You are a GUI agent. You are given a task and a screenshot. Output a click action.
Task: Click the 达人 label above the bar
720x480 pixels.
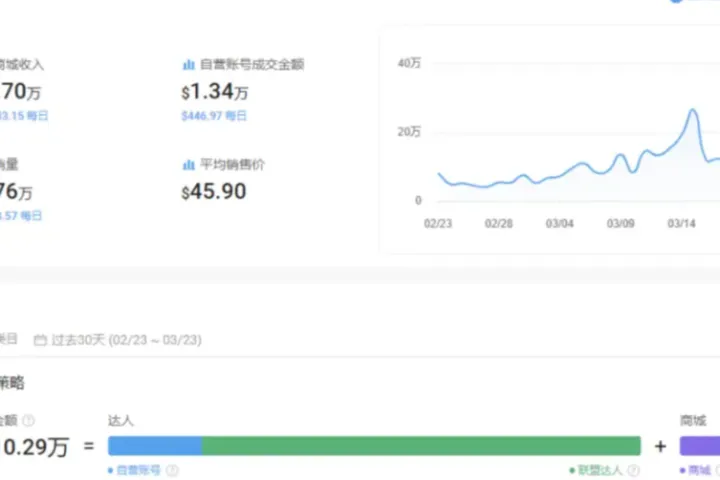pos(121,420)
